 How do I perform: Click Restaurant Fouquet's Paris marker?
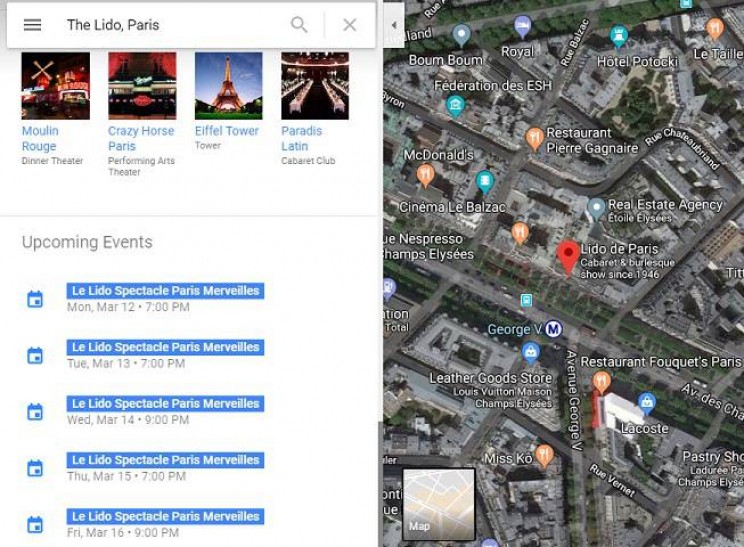click(x=601, y=381)
